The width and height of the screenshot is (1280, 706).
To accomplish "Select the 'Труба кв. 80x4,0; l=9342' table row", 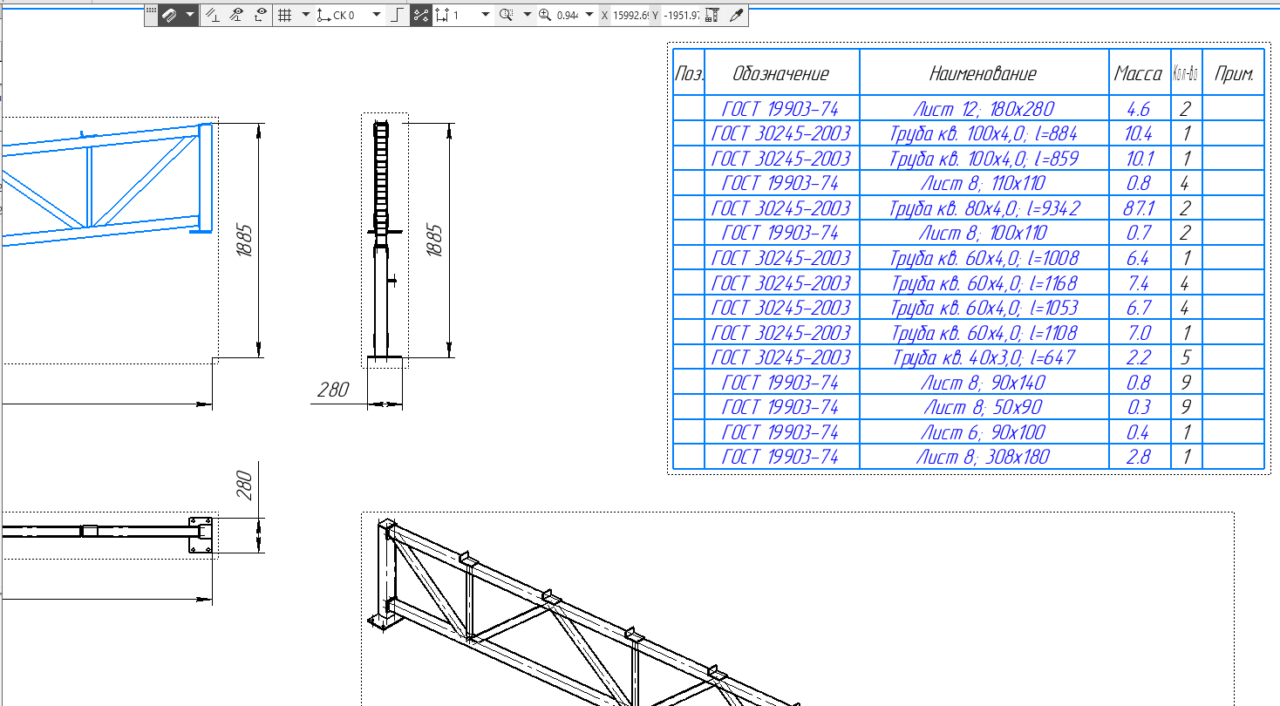I will click(x=970, y=208).
